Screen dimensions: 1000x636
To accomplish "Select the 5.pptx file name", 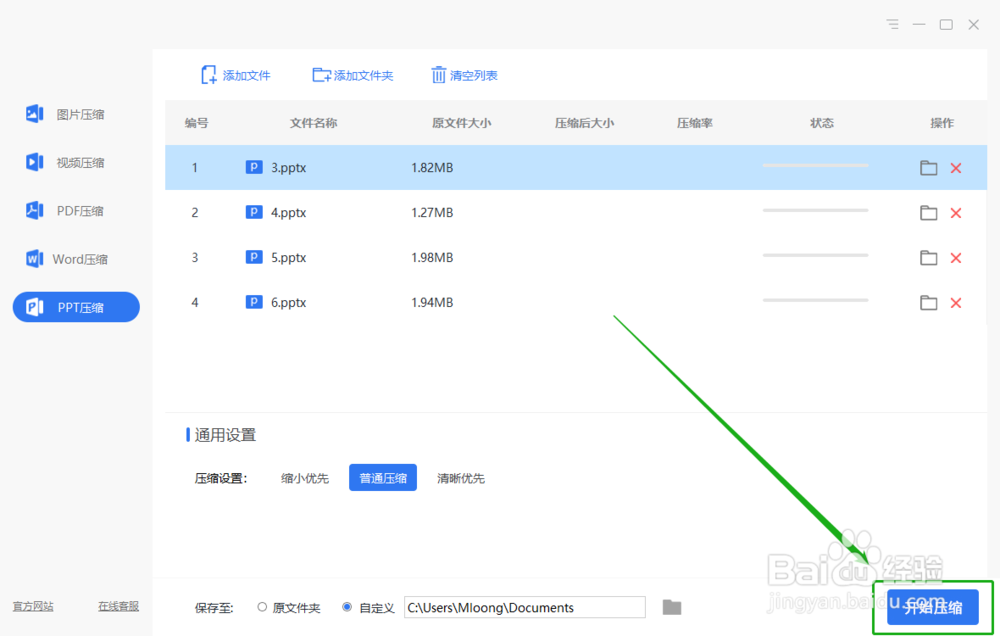I will 288,258.
